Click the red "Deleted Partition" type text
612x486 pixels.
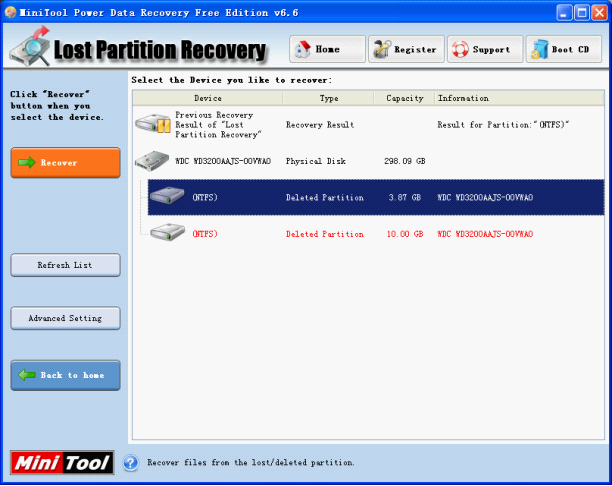[x=324, y=234]
